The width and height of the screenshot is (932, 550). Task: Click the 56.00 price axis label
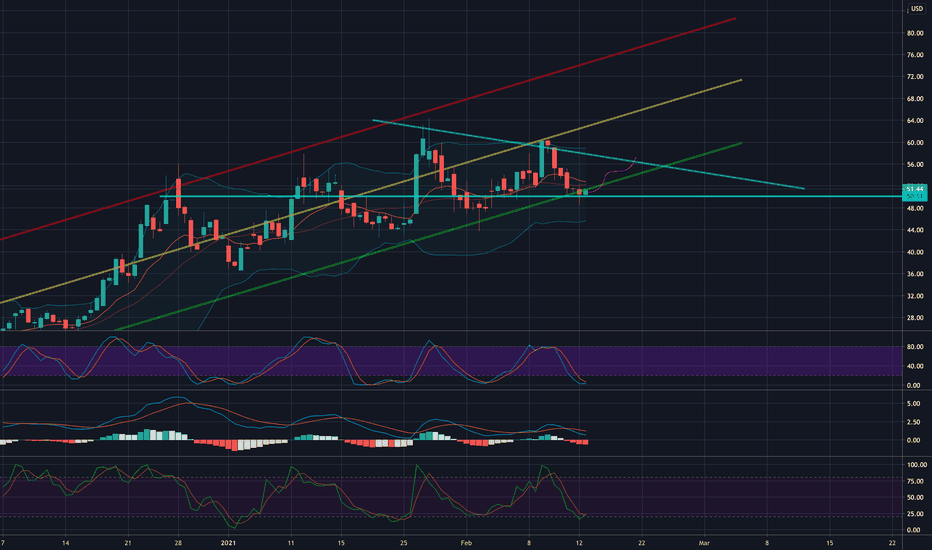(915, 165)
